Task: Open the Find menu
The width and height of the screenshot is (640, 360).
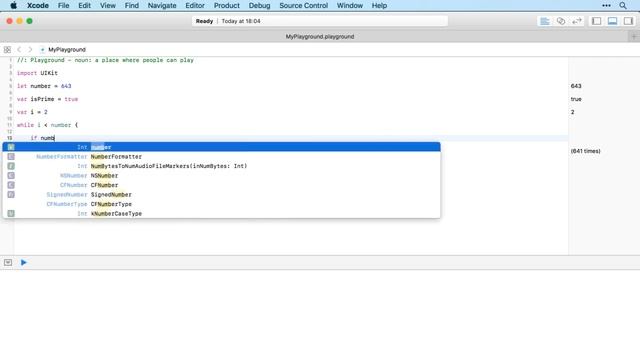Action: pyautogui.click(x=131, y=6)
